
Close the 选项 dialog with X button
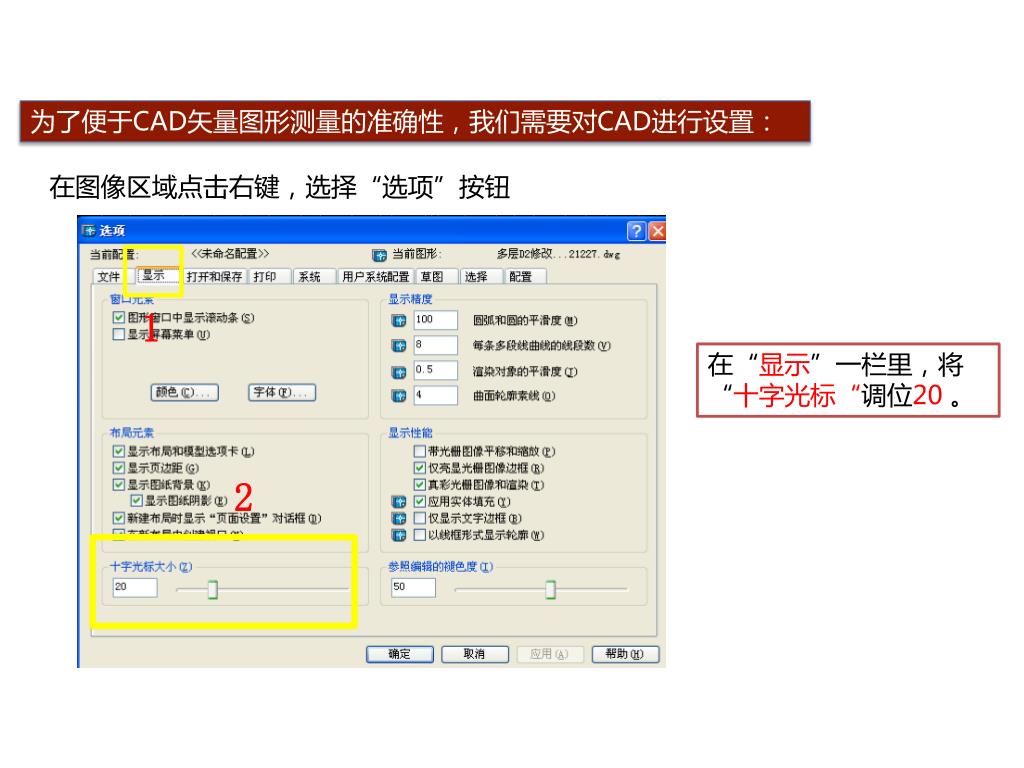click(x=658, y=231)
